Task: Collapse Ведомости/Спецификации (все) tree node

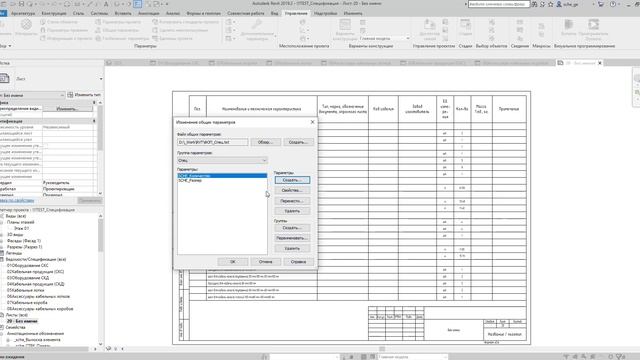Action: [x=2, y=259]
